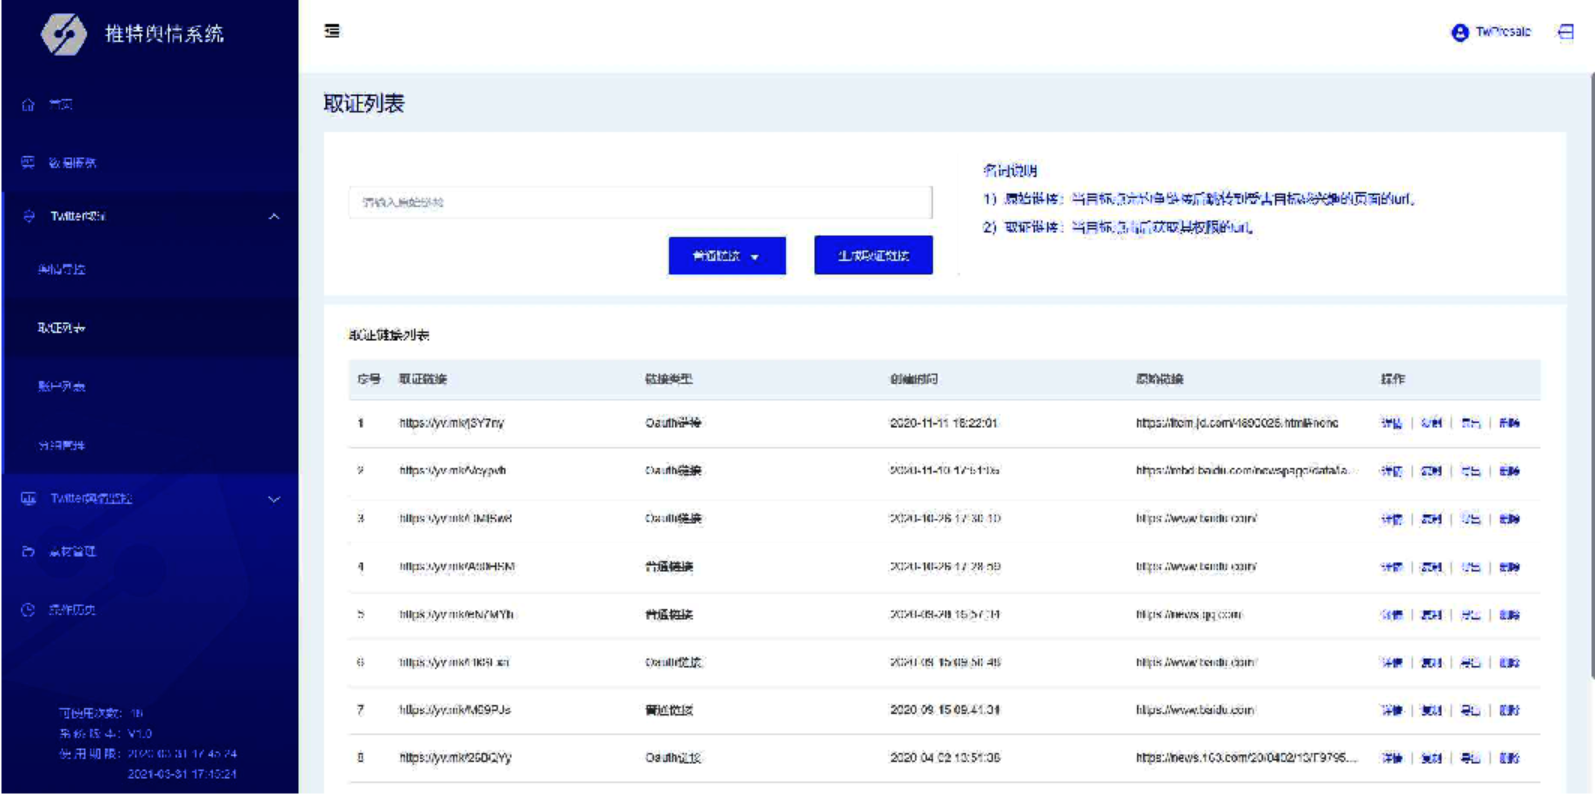Image resolution: width=1595 pixels, height=805 pixels.
Task: Expand the Twitter monitoring sidebar section
Action: 274,499
